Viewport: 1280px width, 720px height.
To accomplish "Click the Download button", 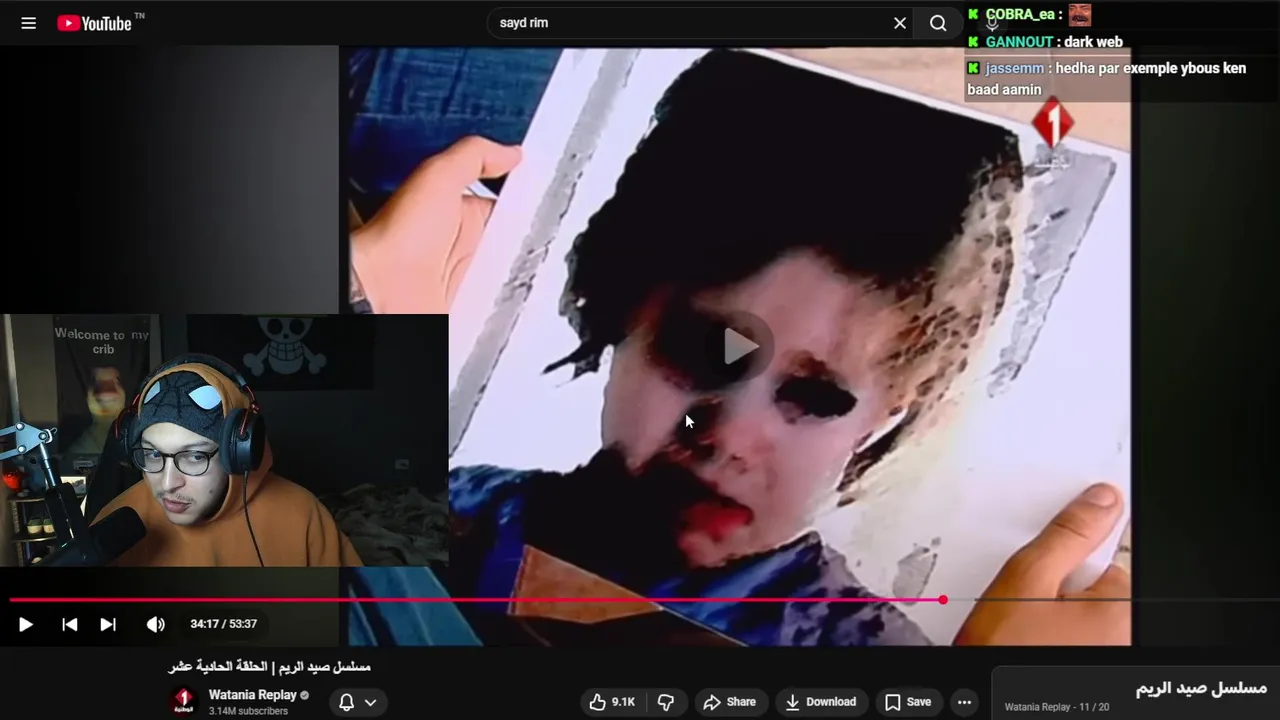I will (x=820, y=702).
